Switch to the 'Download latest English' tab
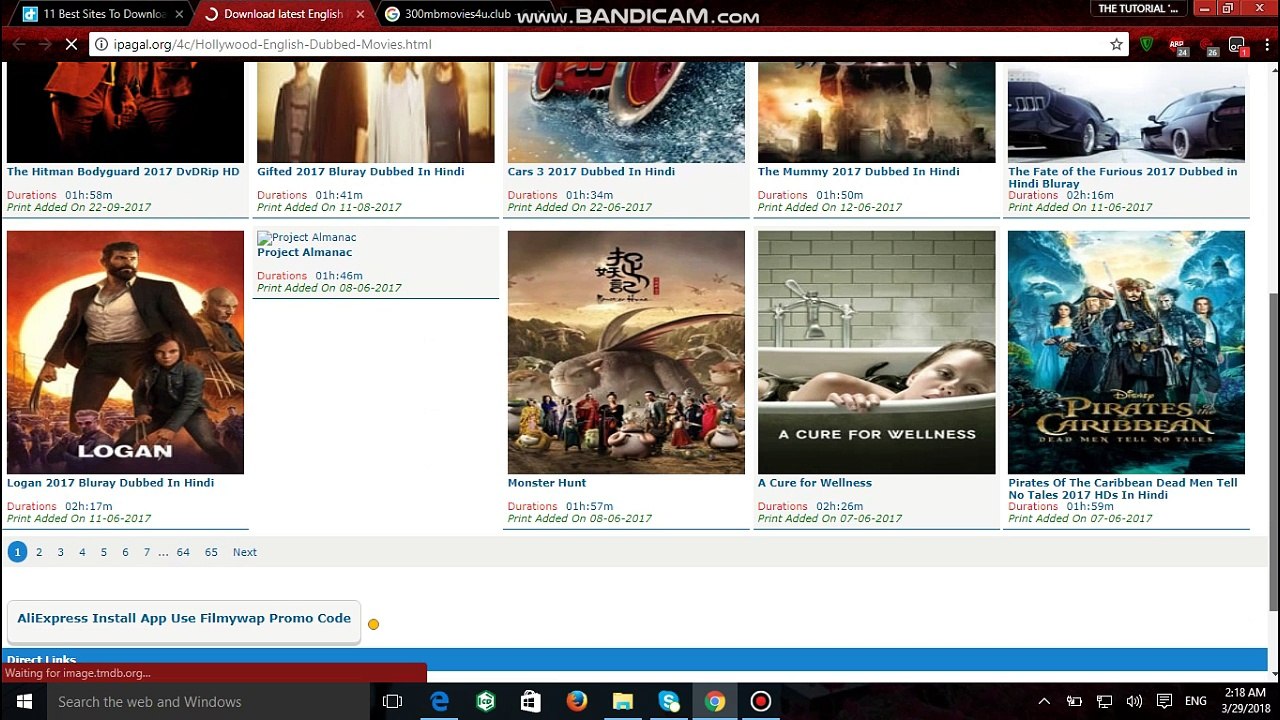The image size is (1280, 720). (x=282, y=14)
